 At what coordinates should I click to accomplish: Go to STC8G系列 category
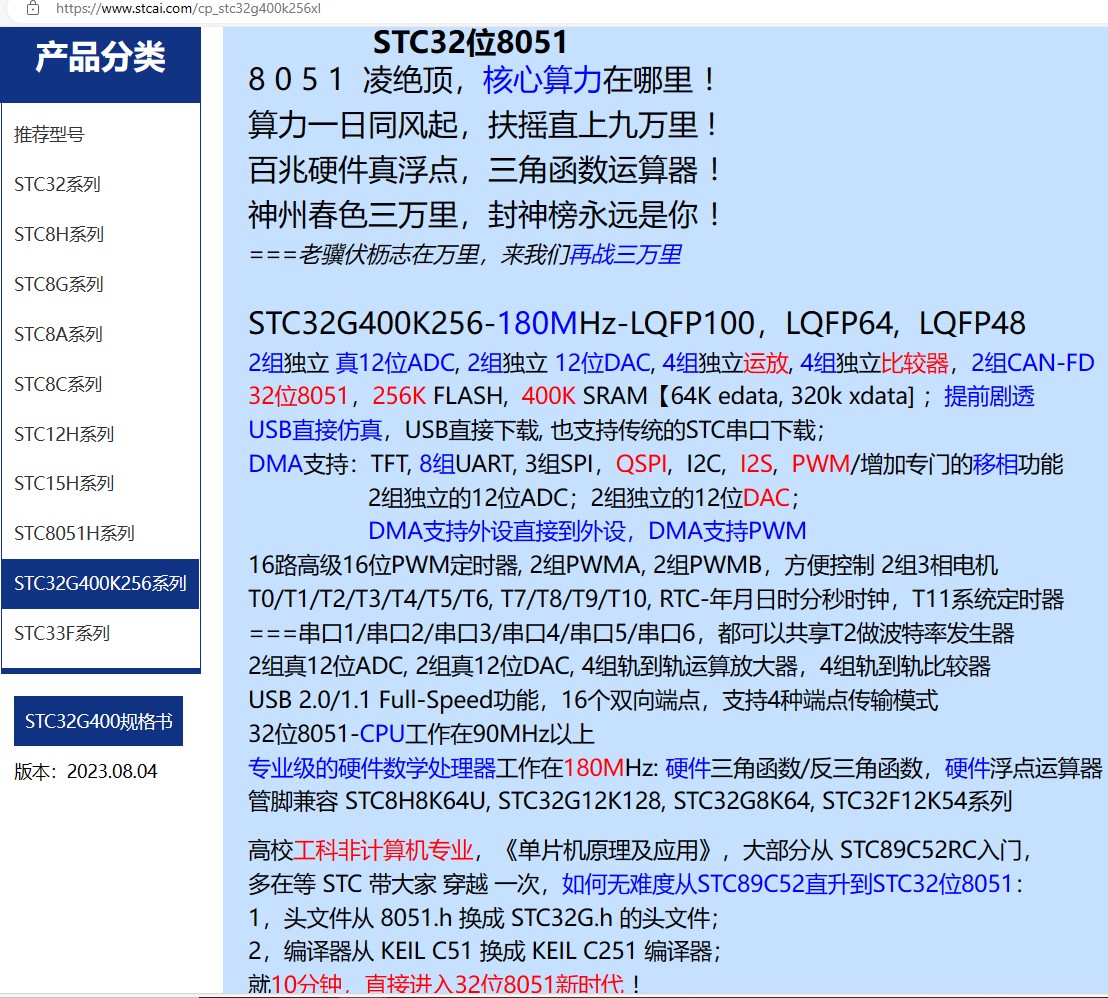59,284
